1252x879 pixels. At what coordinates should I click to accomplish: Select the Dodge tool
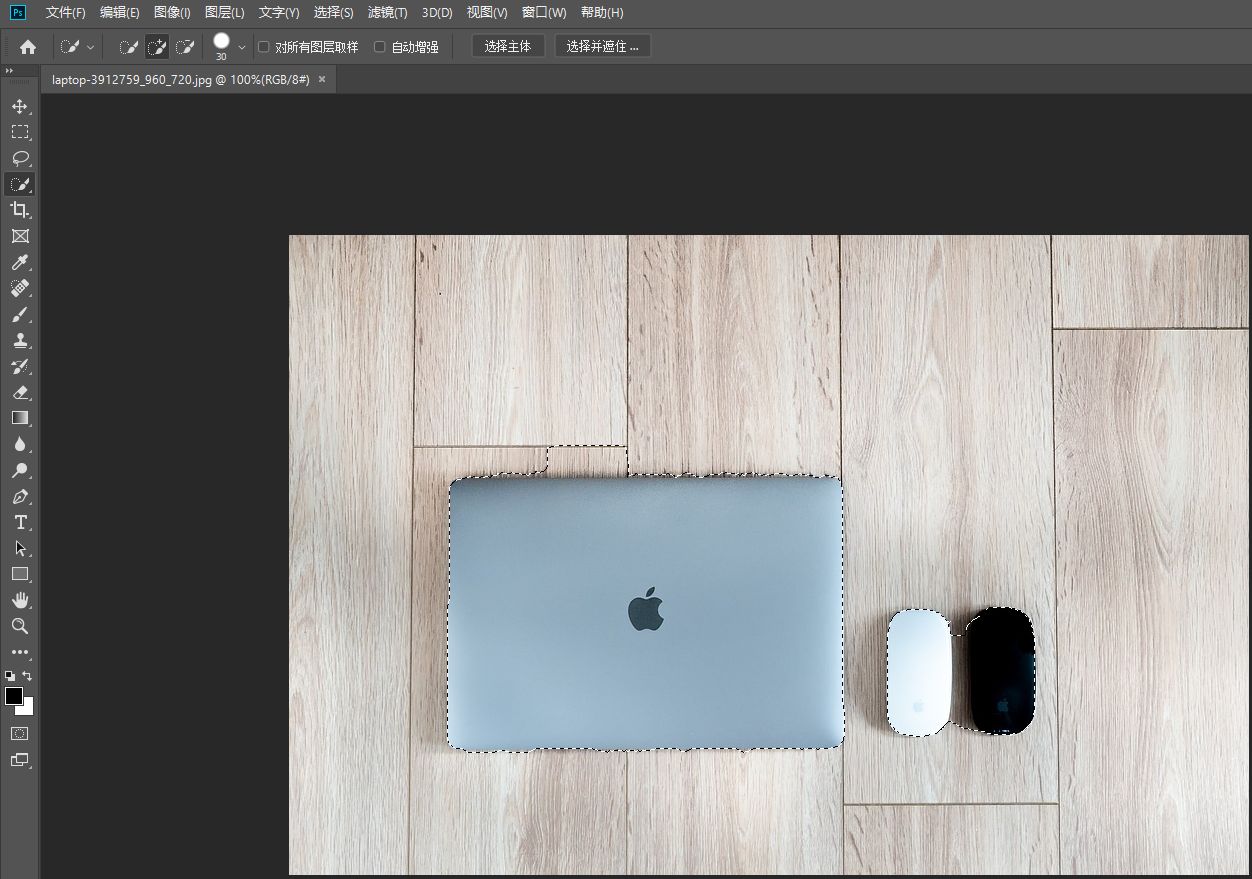point(20,470)
